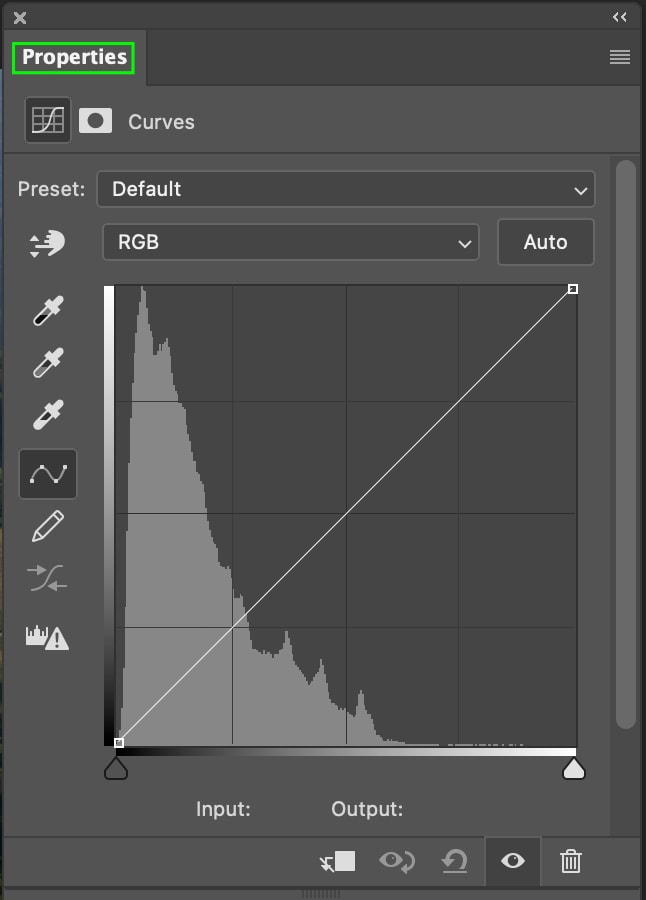Pick the white point eyedropper
The width and height of the screenshot is (646, 900).
pos(48,414)
